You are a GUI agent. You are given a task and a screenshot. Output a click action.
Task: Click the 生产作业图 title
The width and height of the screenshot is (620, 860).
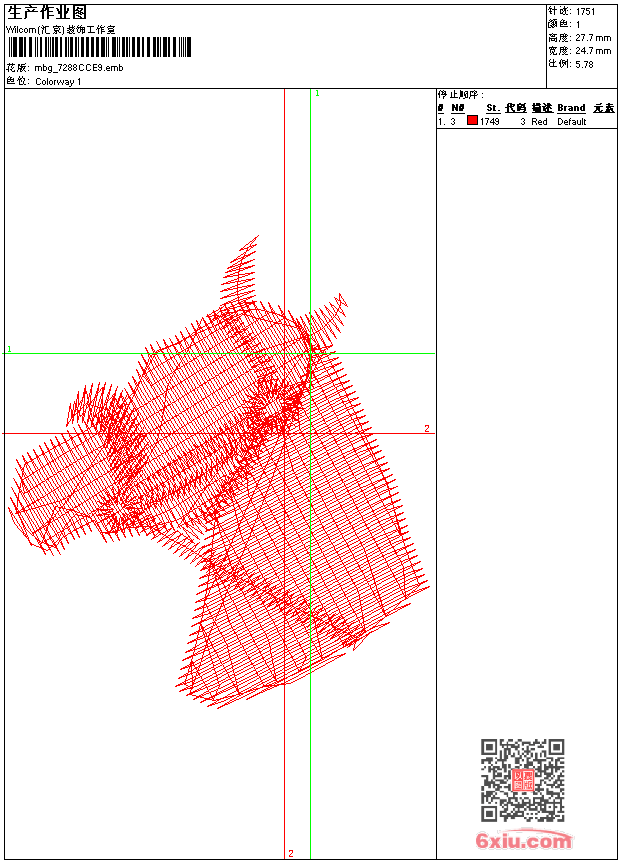pos(47,12)
